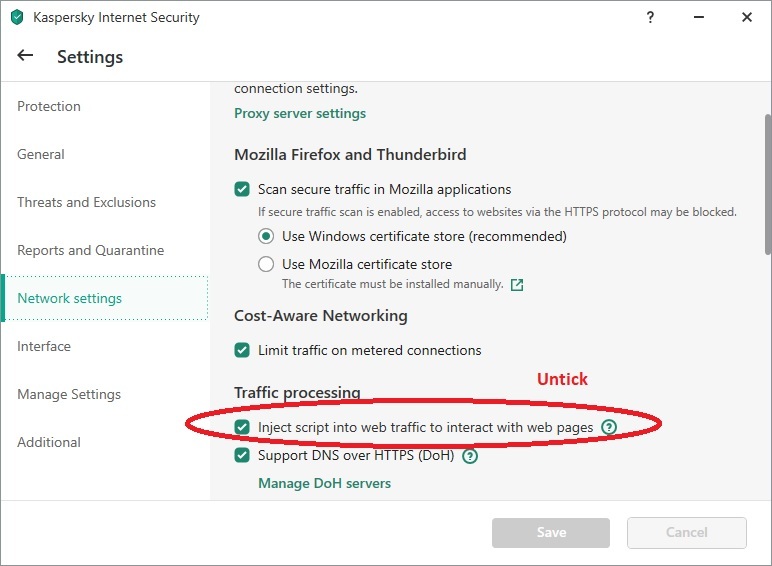Click Manage DoH servers link
This screenshot has width=772, height=566.
pyautogui.click(x=324, y=483)
